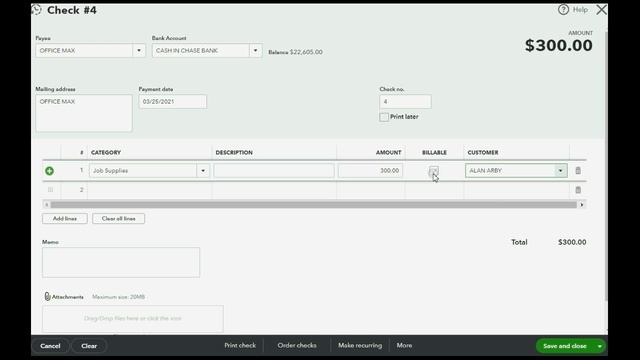Open recent transactions clock icon beside Check #4
The image size is (640, 360).
(37, 10)
